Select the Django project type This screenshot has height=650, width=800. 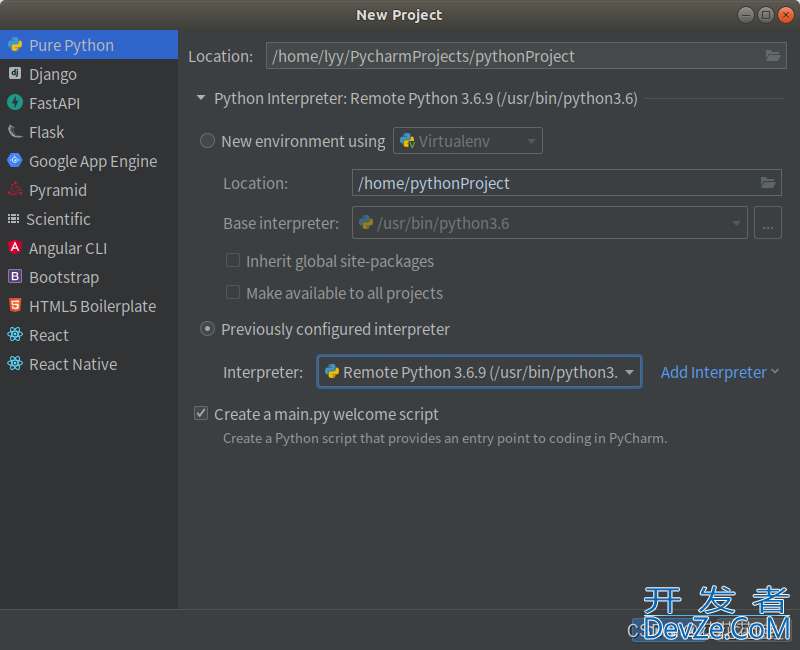pyautogui.click(x=89, y=74)
